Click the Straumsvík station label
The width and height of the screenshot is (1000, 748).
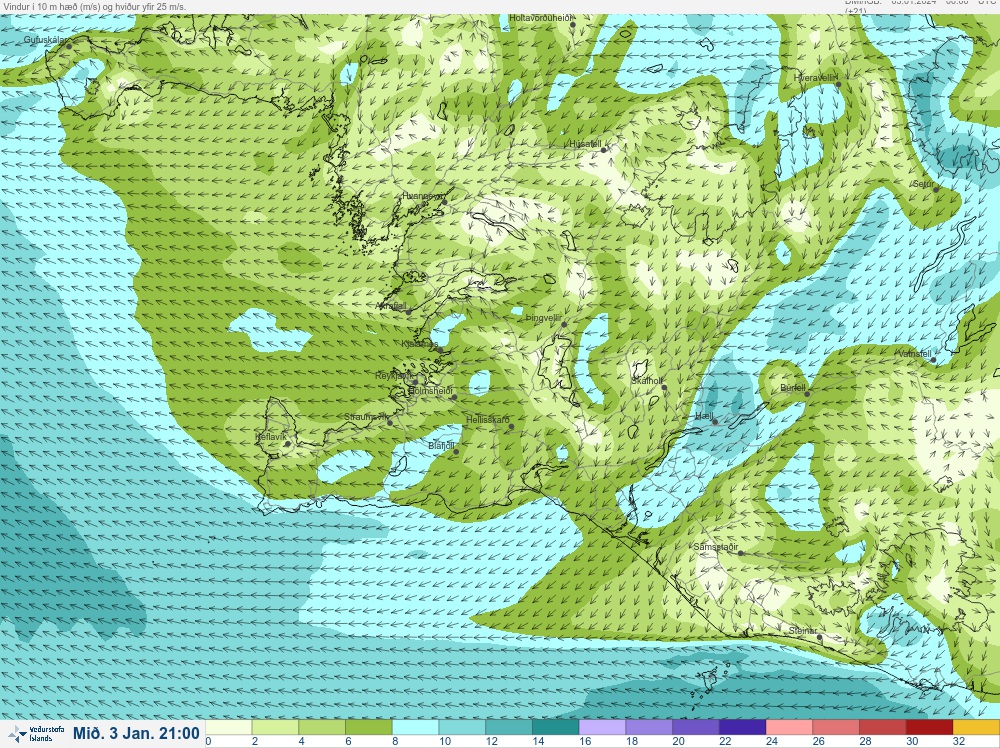[366, 417]
